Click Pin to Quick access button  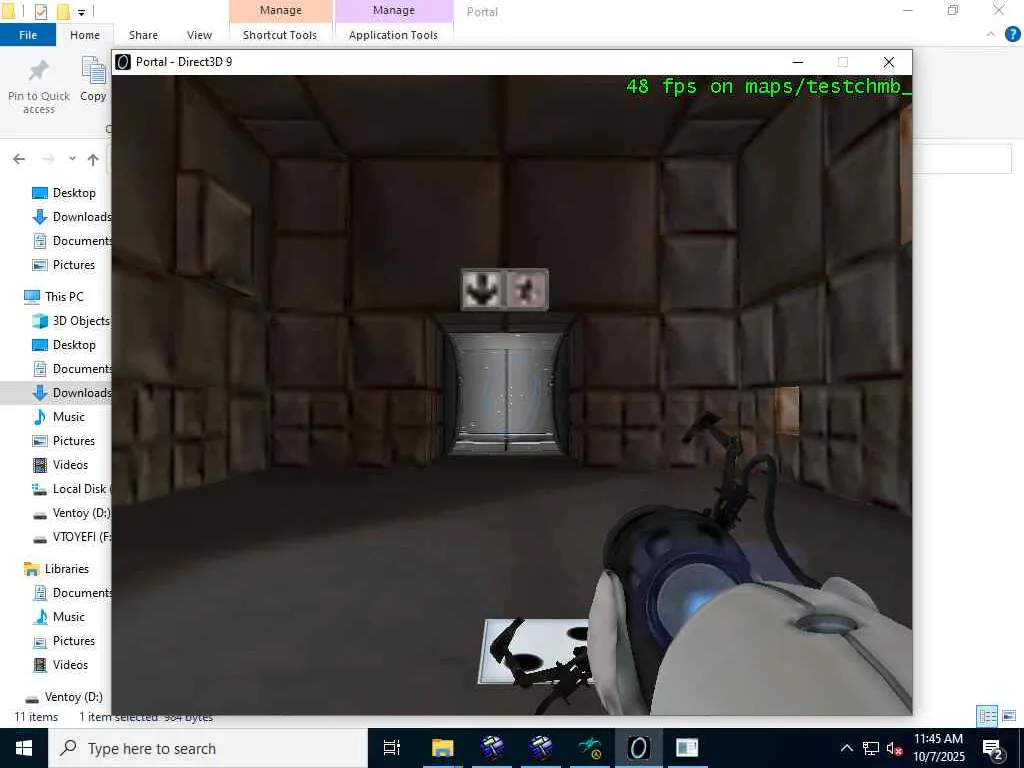pyautogui.click(x=39, y=87)
